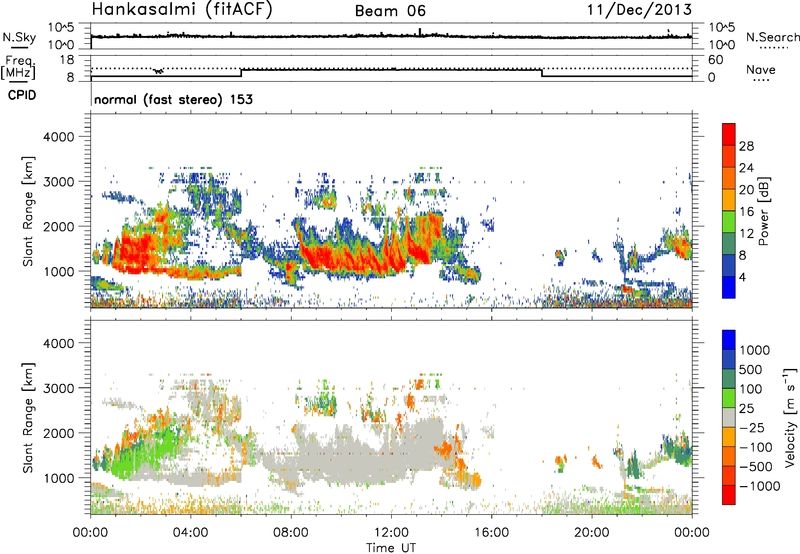Select the 100 label on velocity colorbar

pyautogui.click(x=753, y=389)
